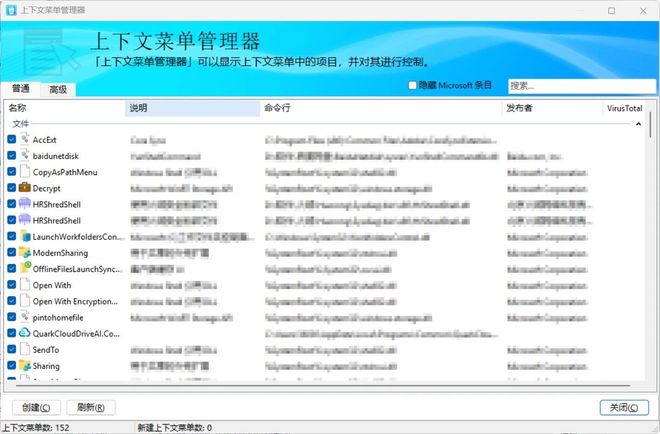Select the Open With Encryption... row name

coord(75,301)
